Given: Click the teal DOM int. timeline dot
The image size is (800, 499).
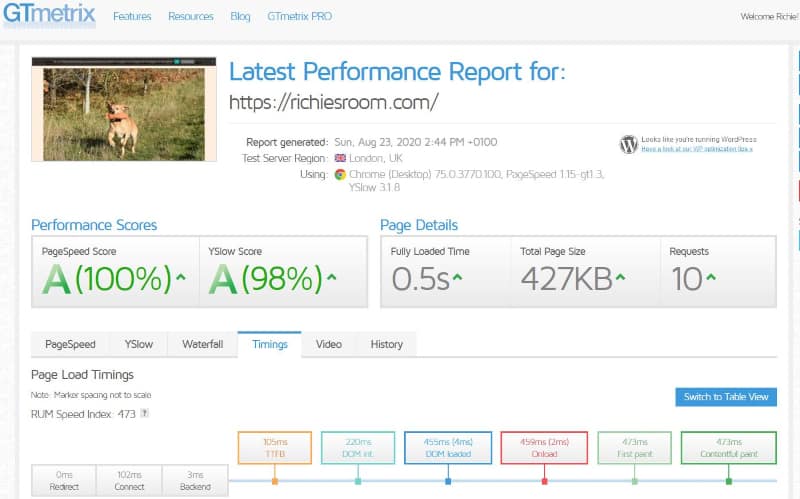Looking at the screenshot, I should tap(358, 481).
